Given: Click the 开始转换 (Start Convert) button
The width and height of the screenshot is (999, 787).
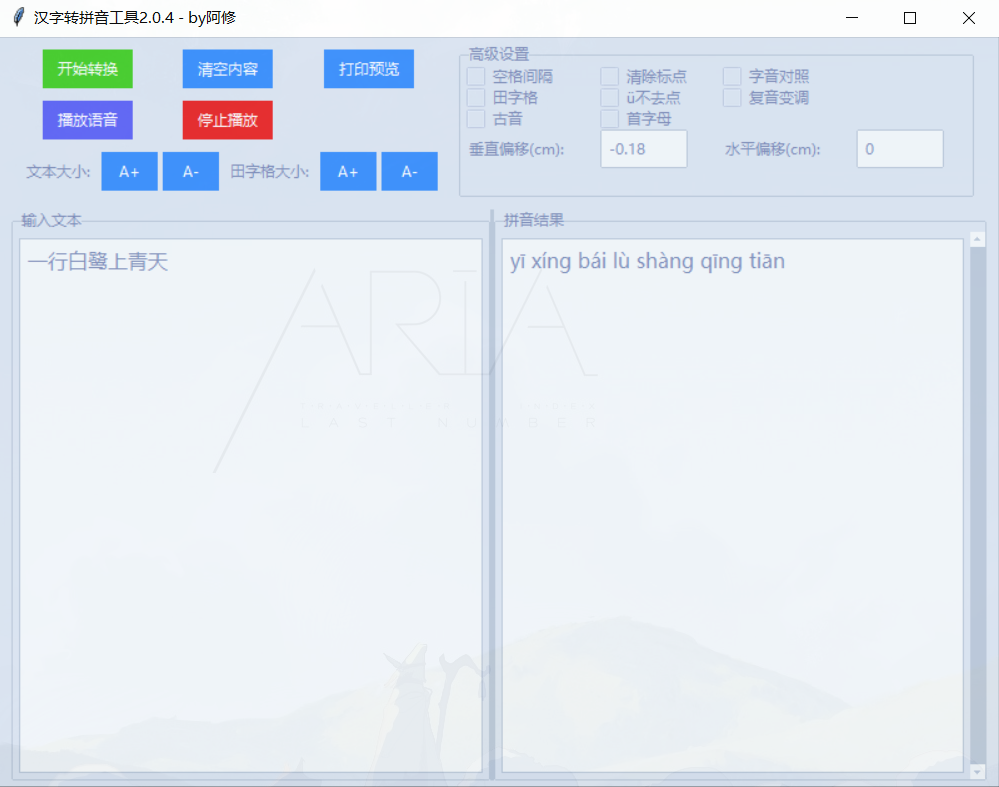Looking at the screenshot, I should pos(87,68).
